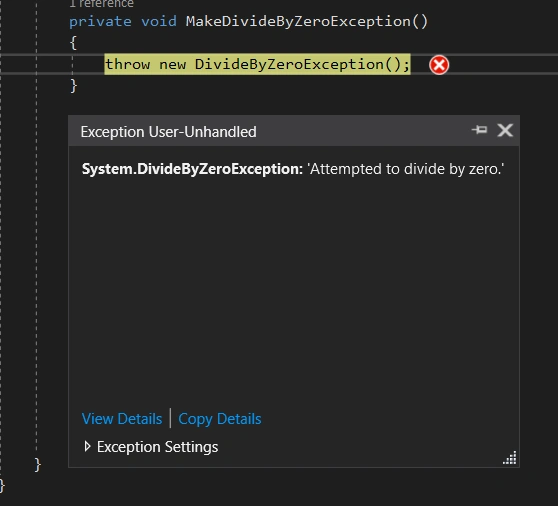Expand Exception Settings with the triangle arrow
558x506 pixels.
(x=87, y=446)
